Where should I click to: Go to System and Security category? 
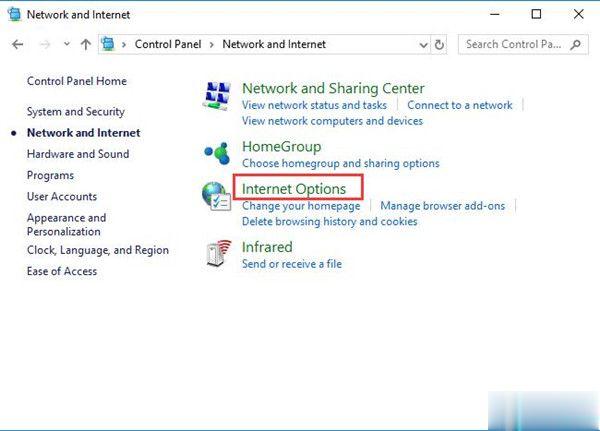76,111
